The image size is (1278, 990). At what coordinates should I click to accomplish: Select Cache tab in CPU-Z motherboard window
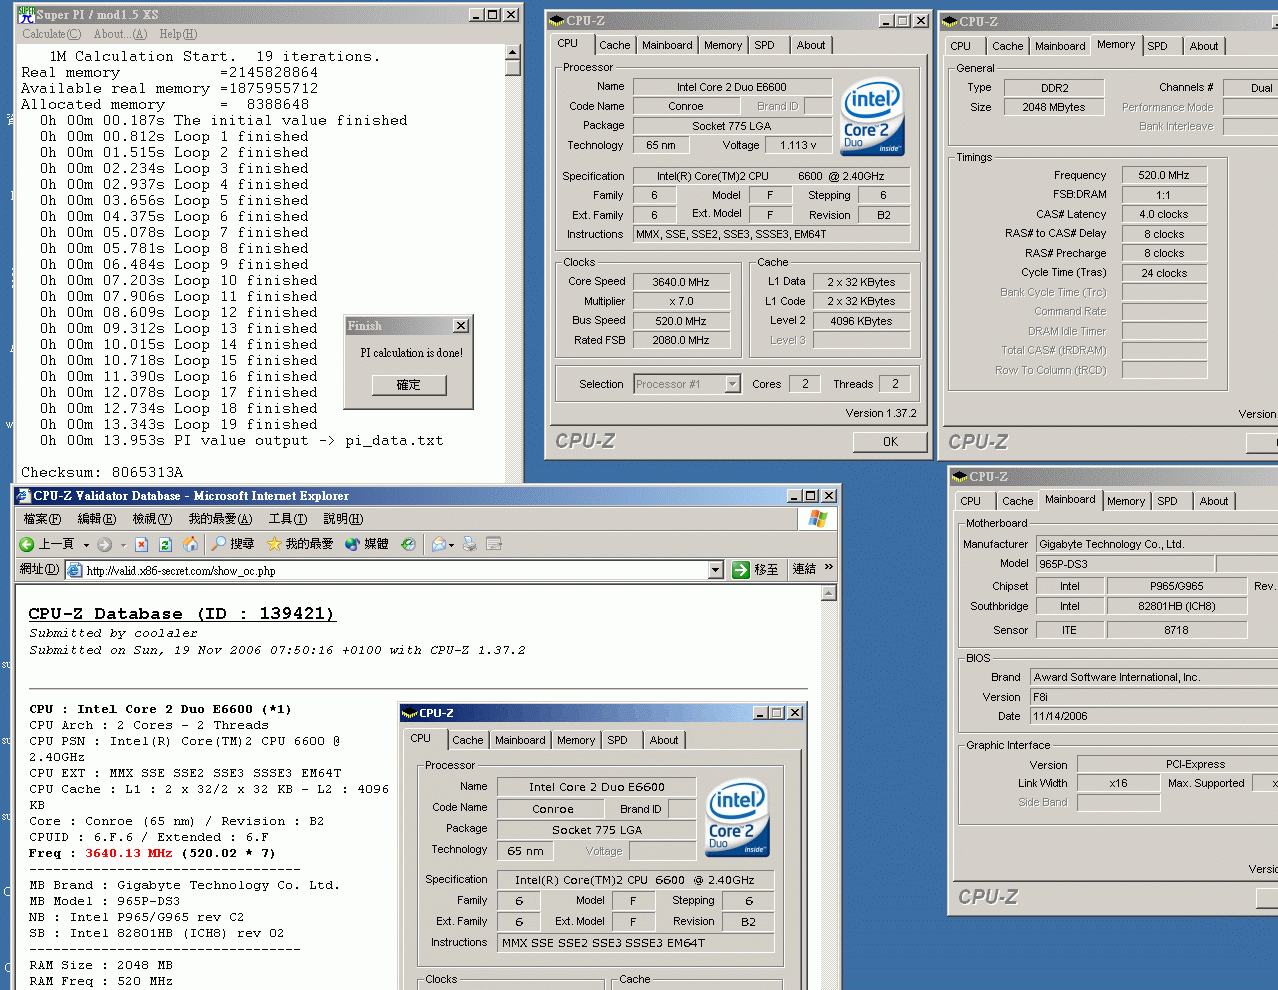[x=1018, y=501]
